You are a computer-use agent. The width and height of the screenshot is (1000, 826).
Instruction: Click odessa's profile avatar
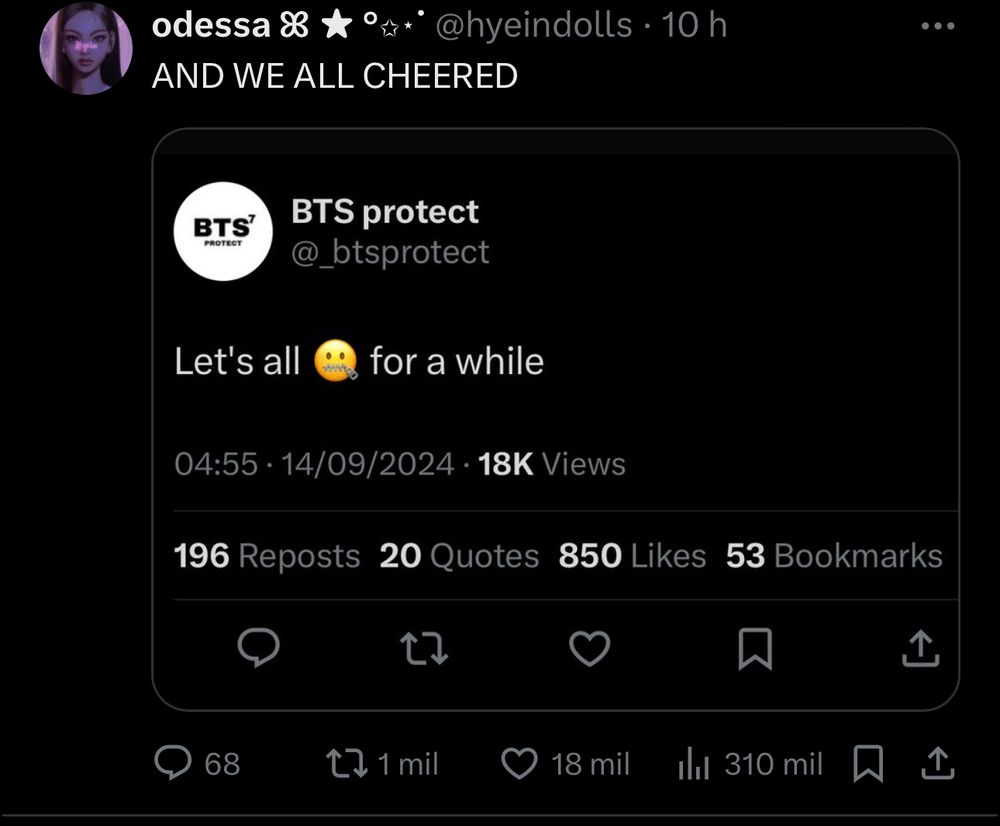(86, 50)
